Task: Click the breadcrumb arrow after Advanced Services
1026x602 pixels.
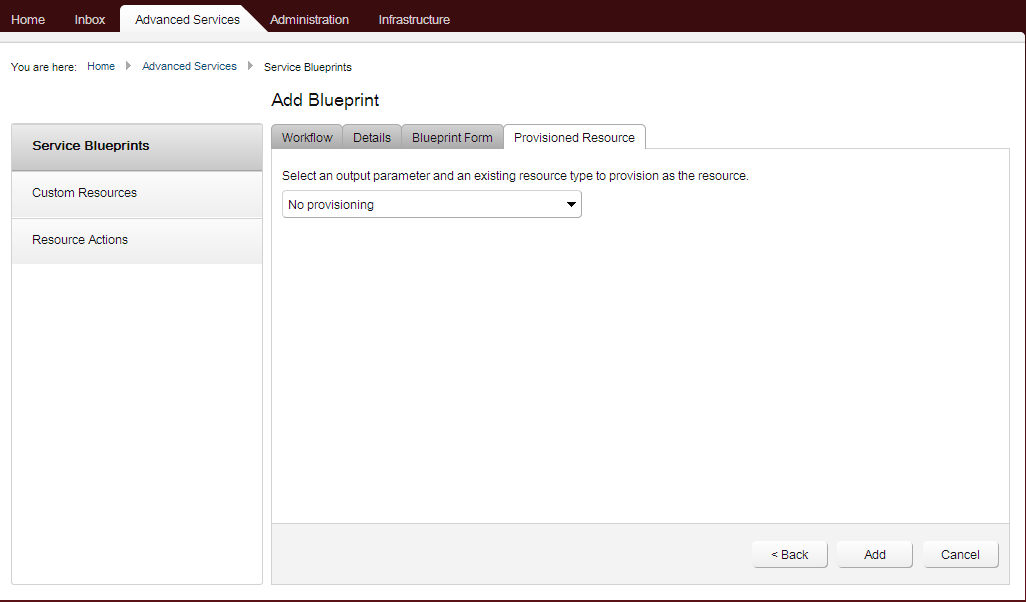Action: (250, 66)
